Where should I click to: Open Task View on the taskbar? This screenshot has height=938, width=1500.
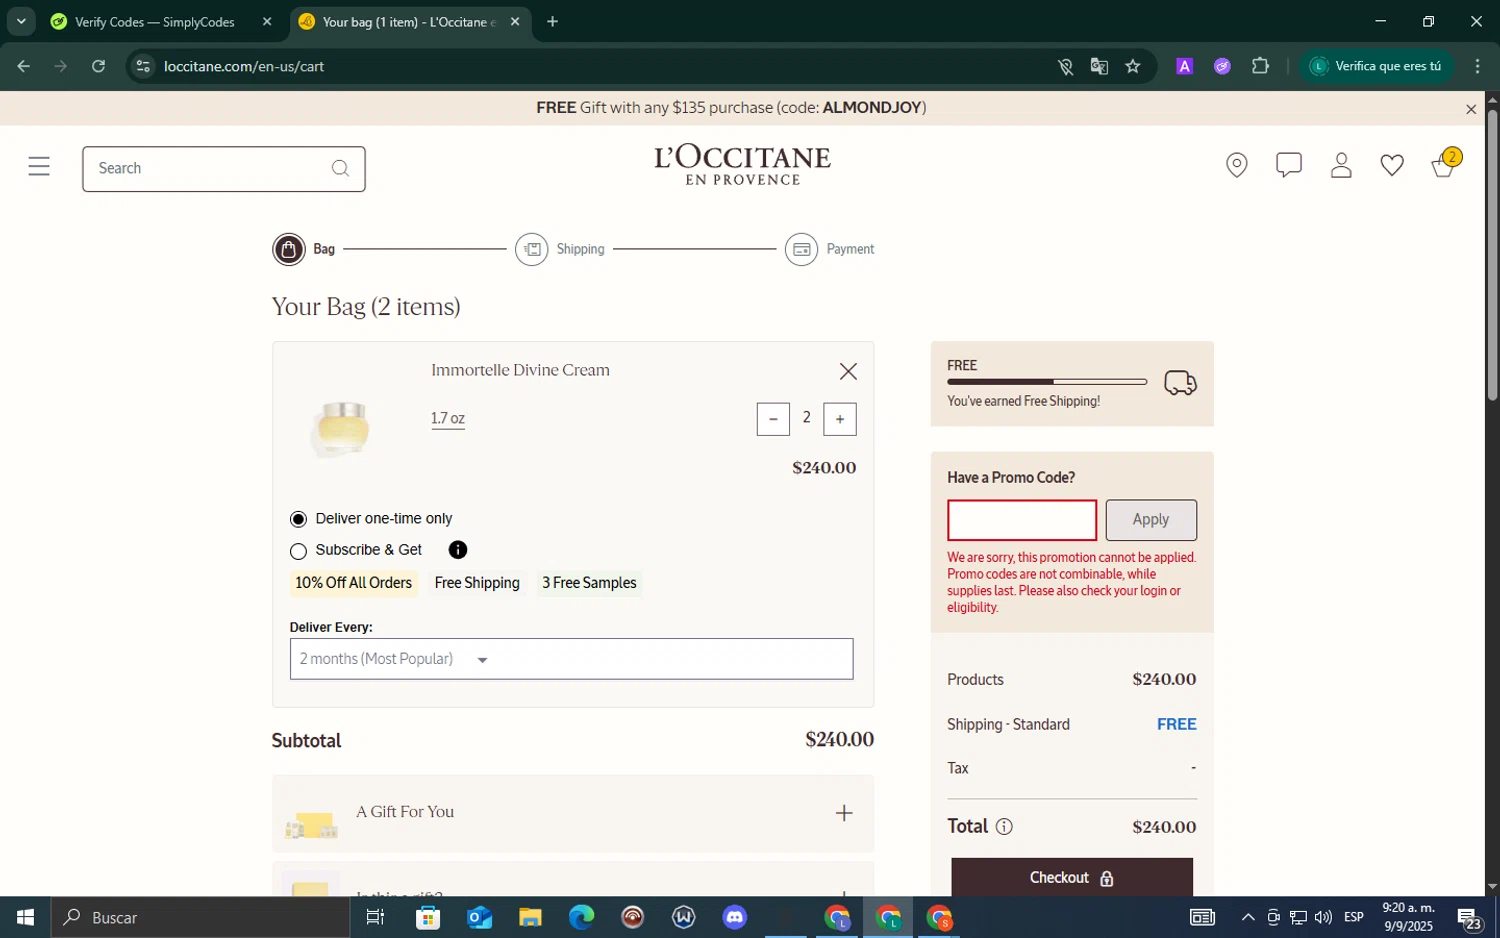(x=376, y=917)
